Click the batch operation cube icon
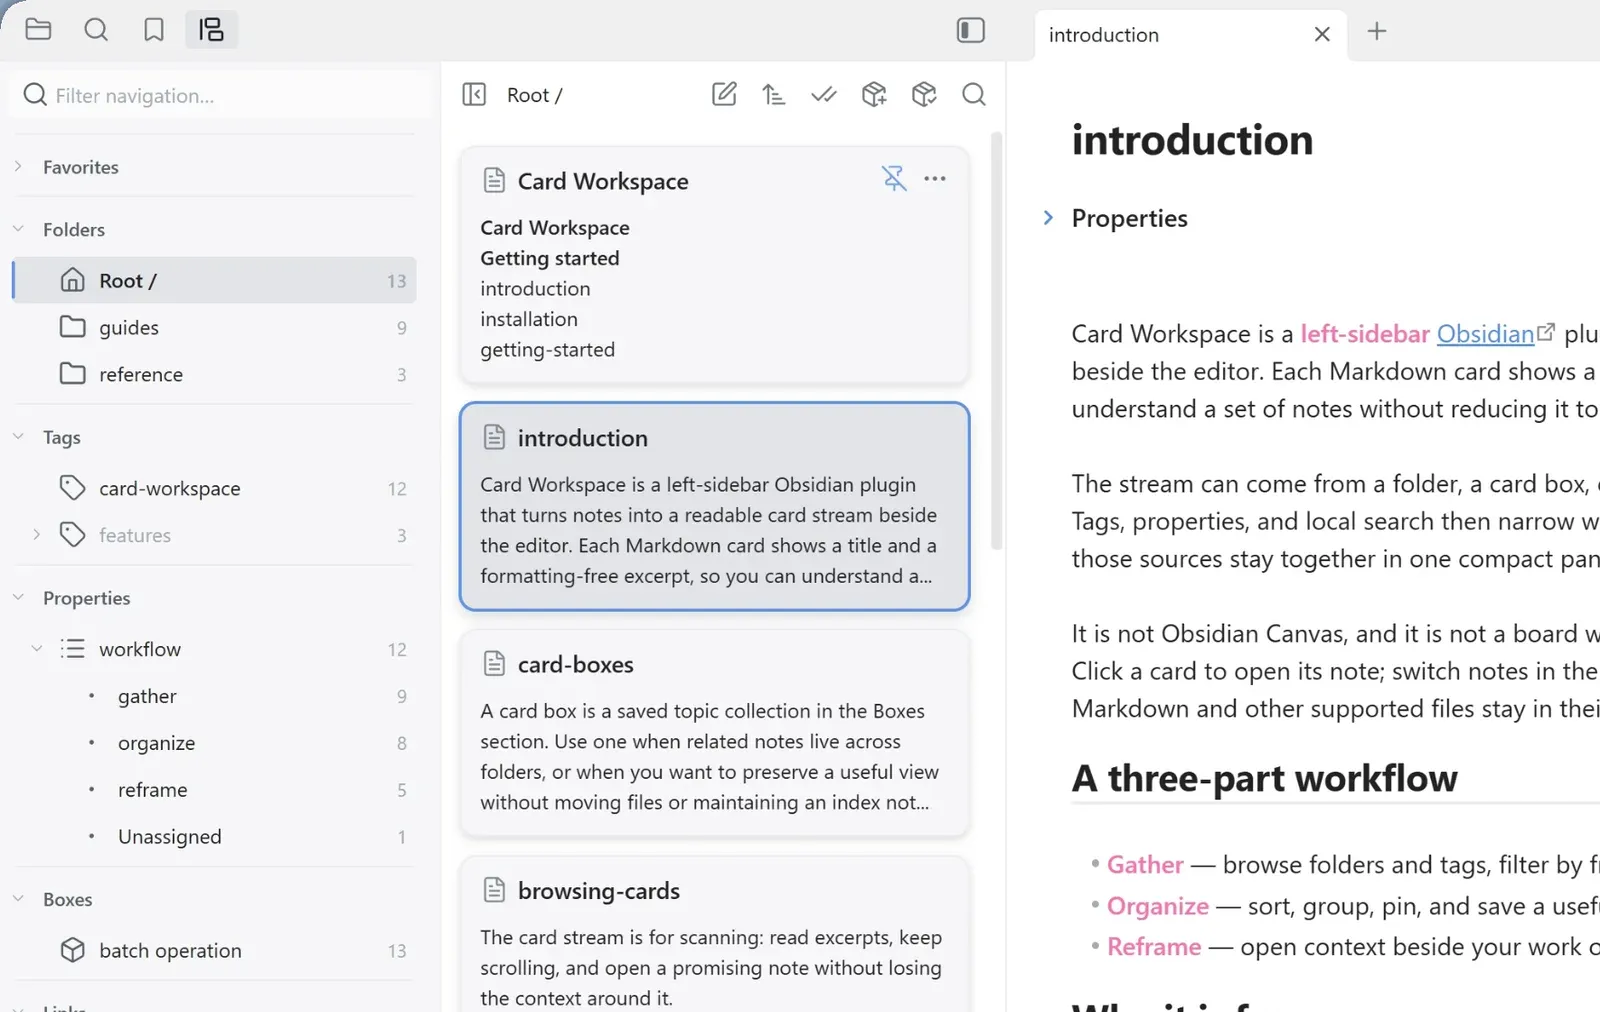Screen dimensions: 1600x1012 point(72,950)
